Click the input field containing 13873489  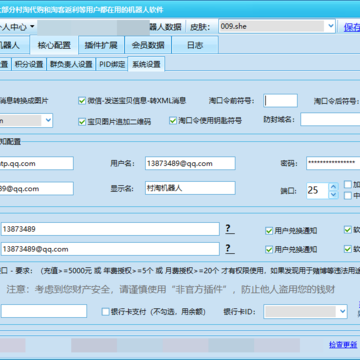click(110, 229)
